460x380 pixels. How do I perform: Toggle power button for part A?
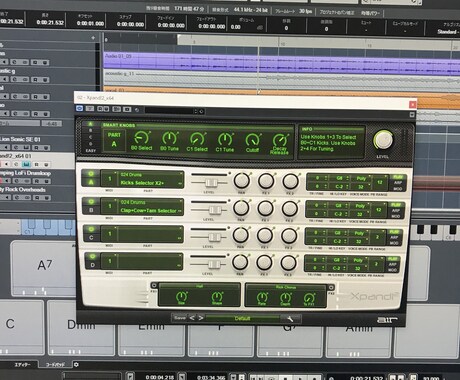(91, 174)
